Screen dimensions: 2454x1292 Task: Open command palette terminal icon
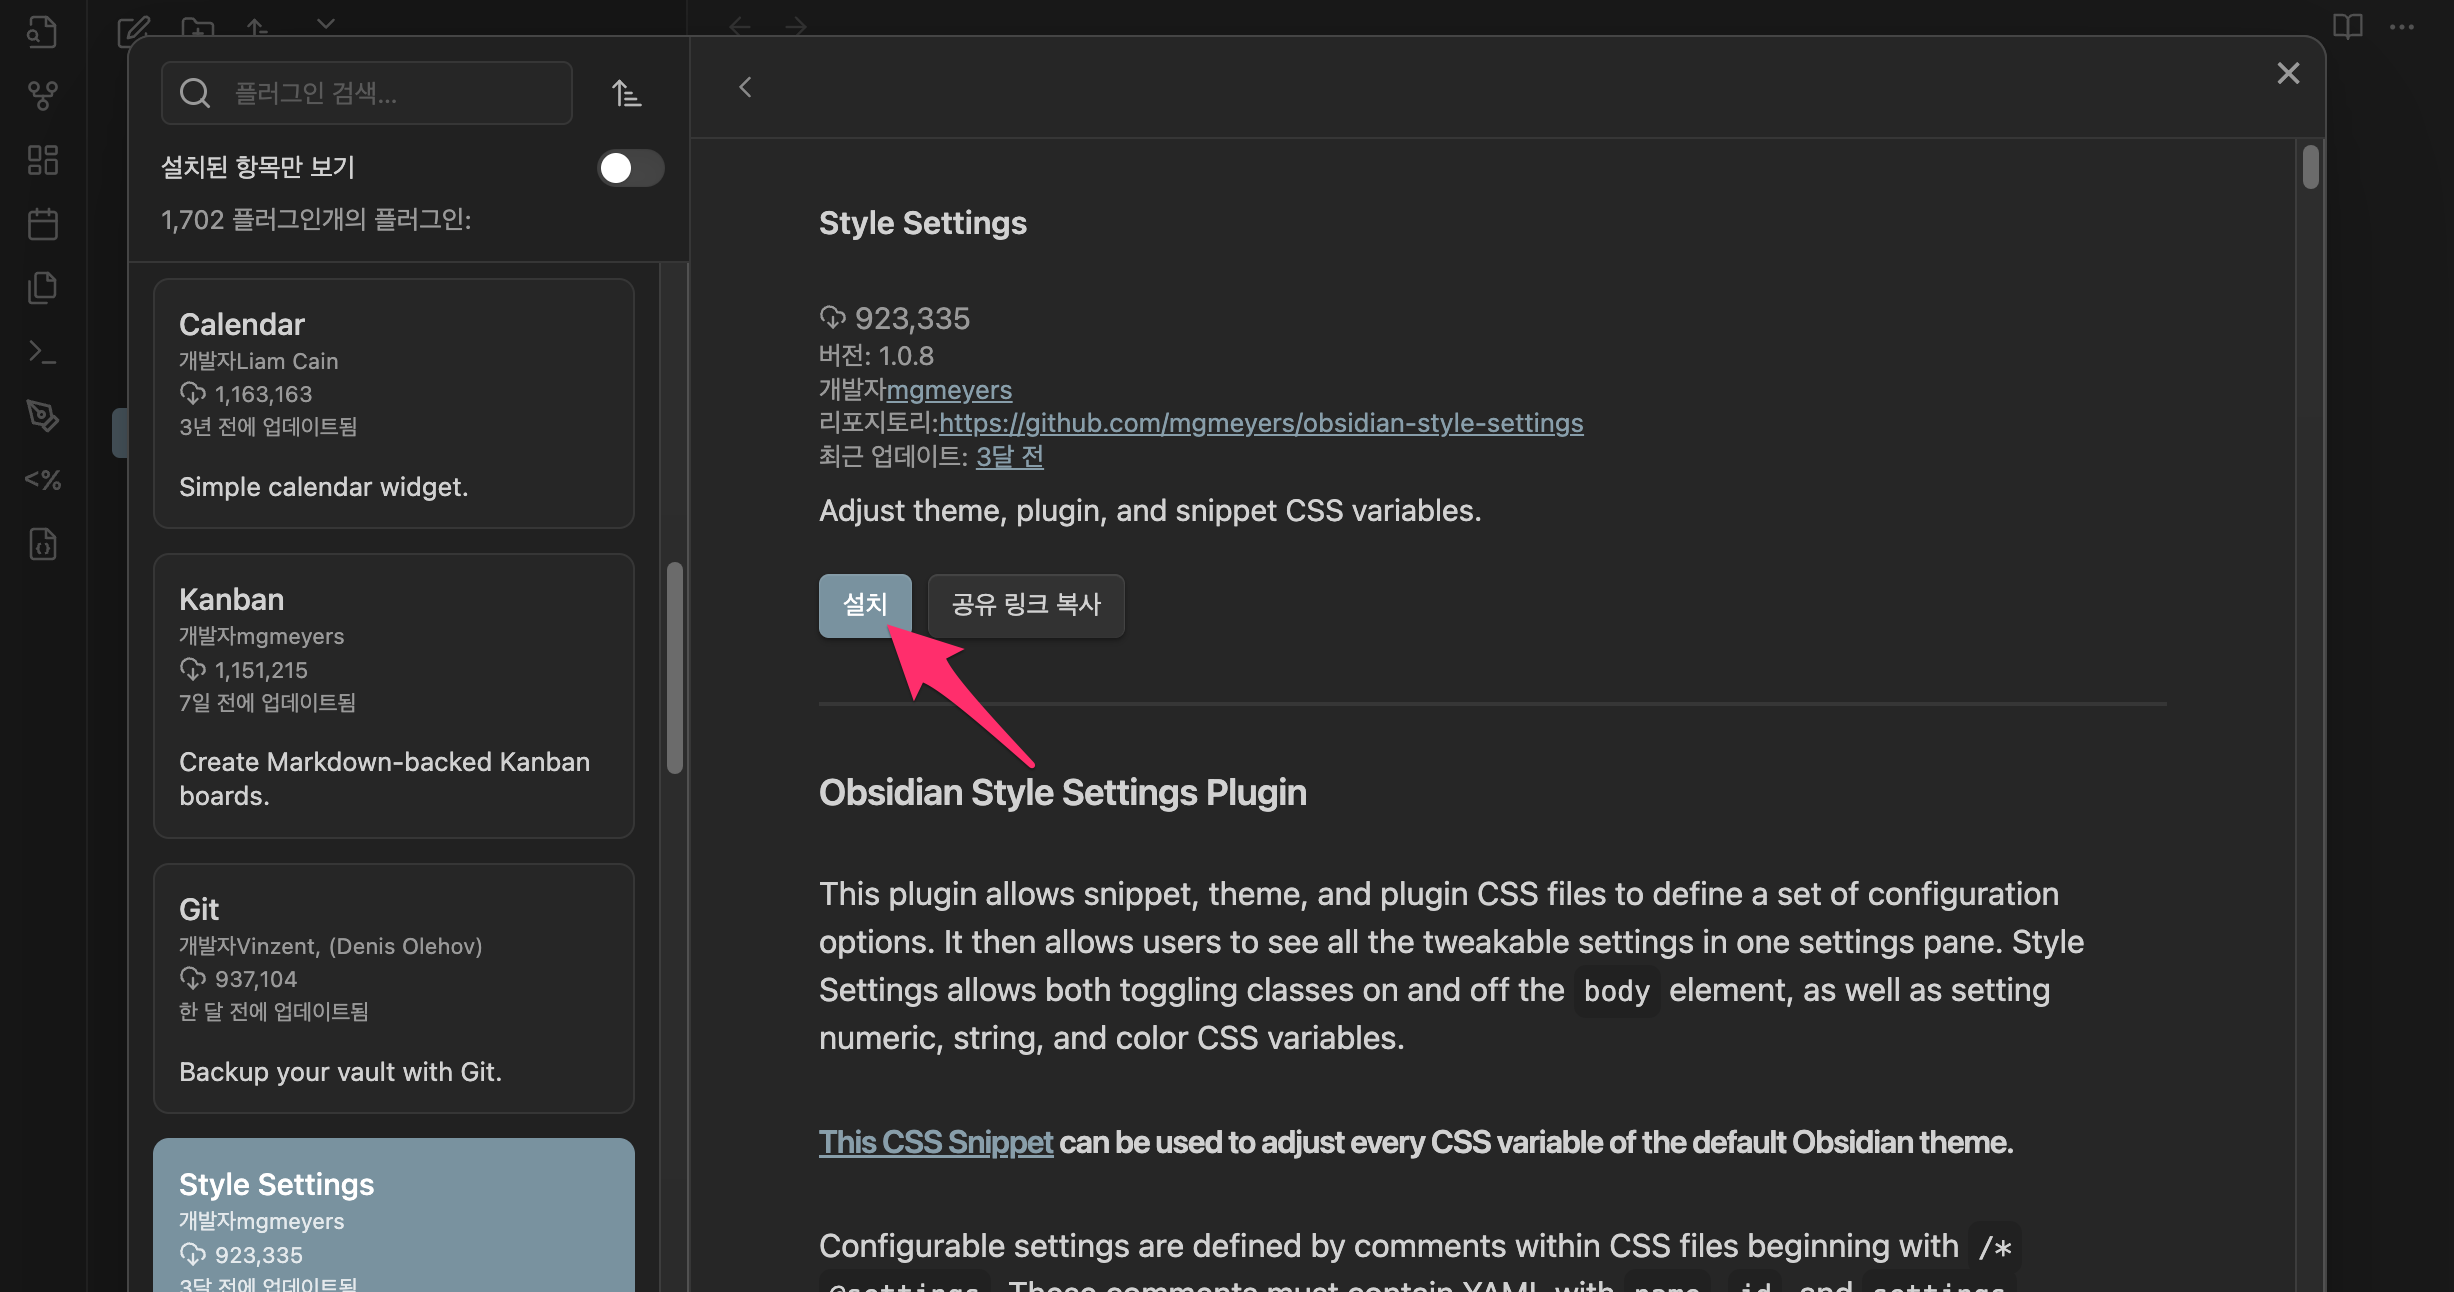point(42,352)
